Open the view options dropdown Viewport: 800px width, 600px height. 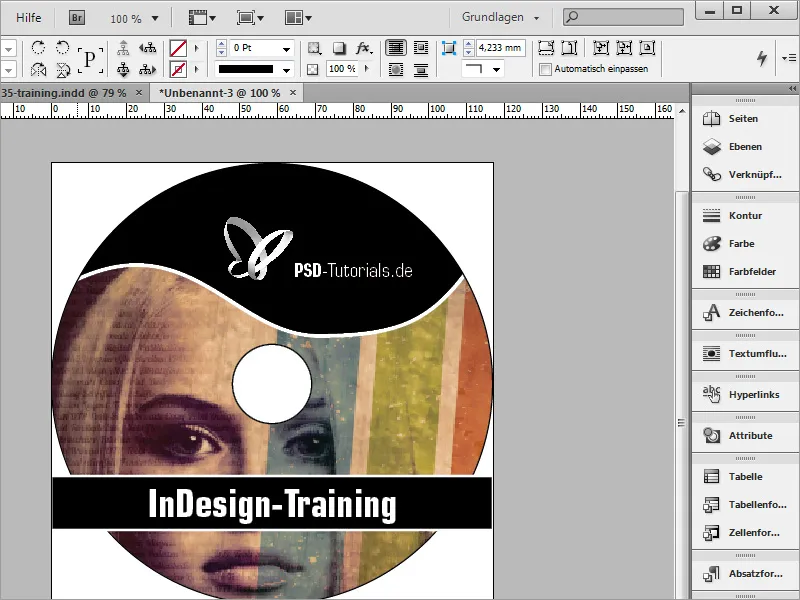tap(202, 18)
